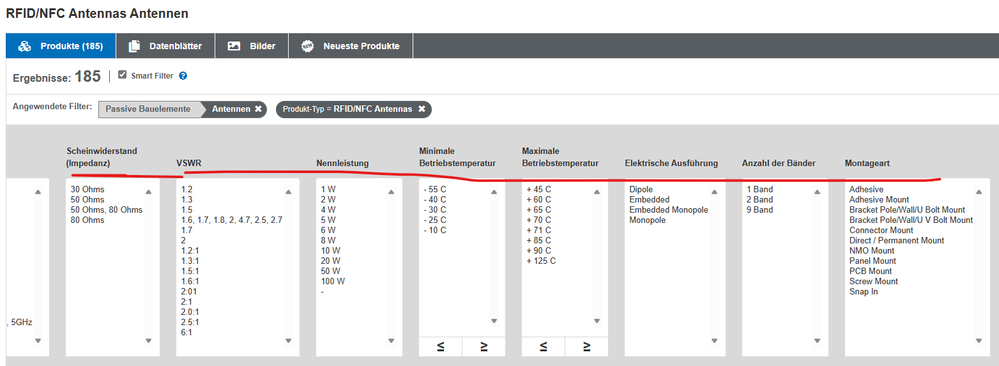
Task: Remove the Produkt-Typ RFID/NFC Antennas filter
Action: pos(422,109)
